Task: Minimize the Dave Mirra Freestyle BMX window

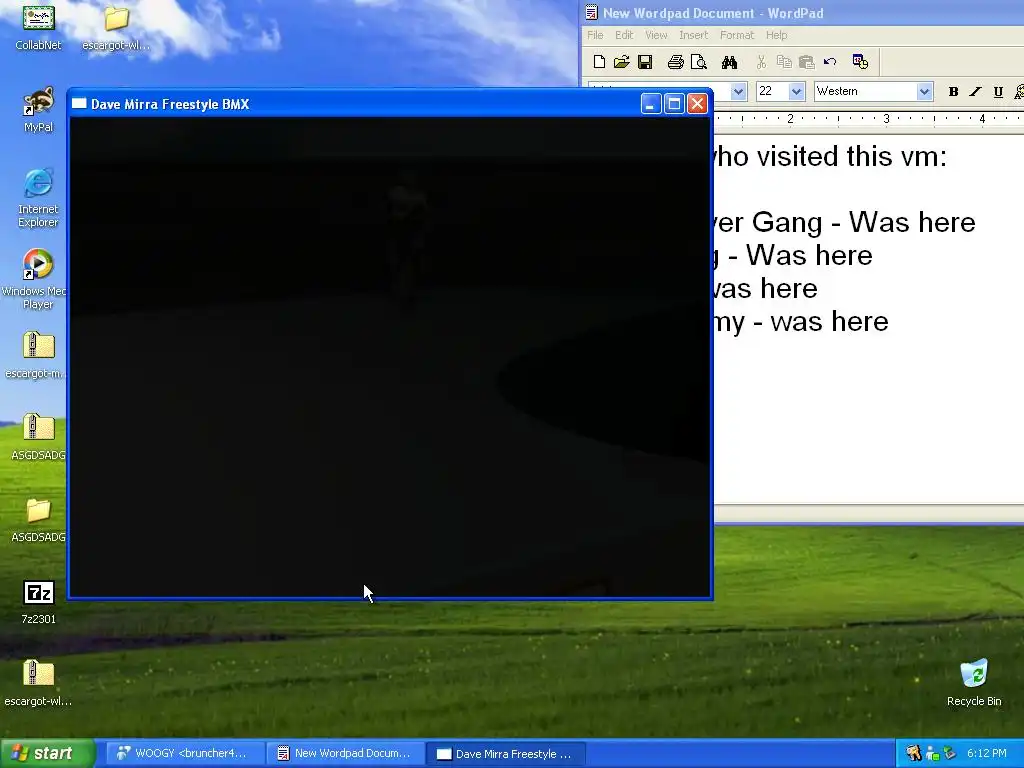Action: click(x=650, y=104)
